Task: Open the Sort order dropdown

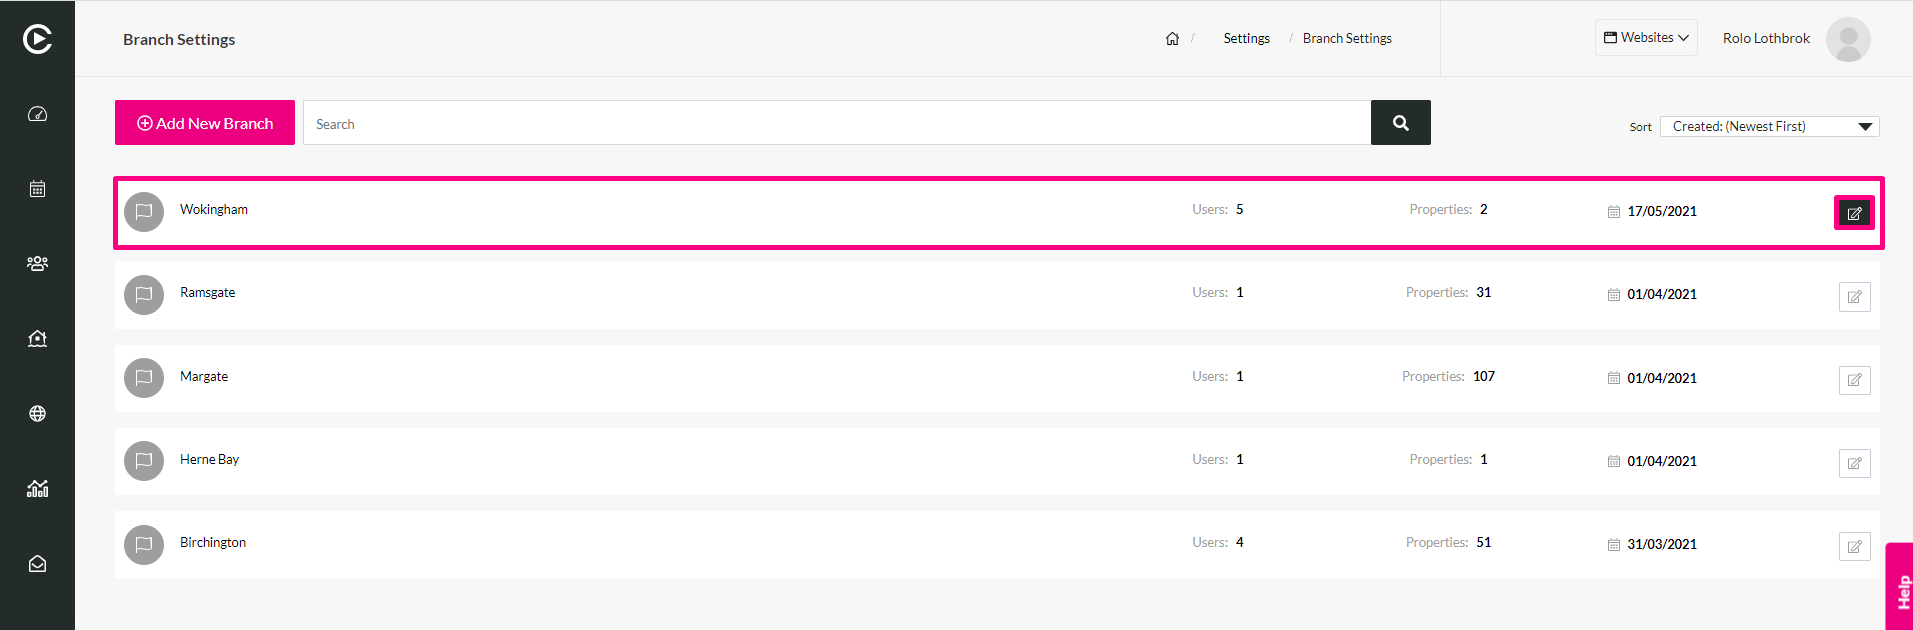Action: click(x=1769, y=126)
